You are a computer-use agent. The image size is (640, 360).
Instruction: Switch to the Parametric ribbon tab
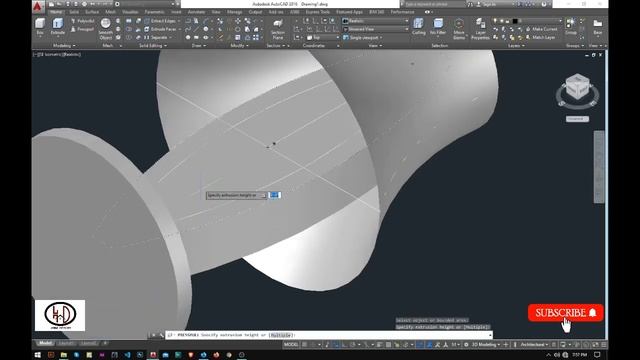[154, 12]
